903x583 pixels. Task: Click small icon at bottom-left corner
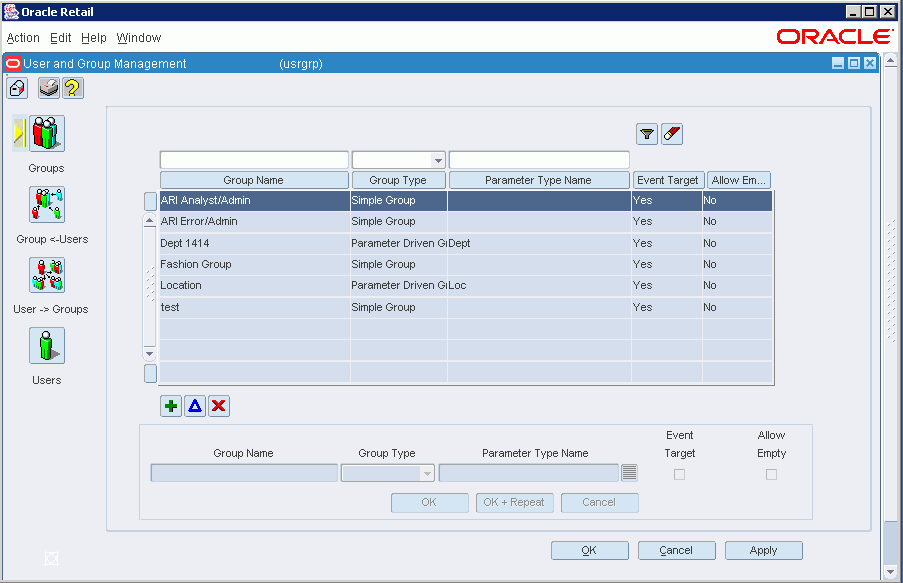(51, 558)
